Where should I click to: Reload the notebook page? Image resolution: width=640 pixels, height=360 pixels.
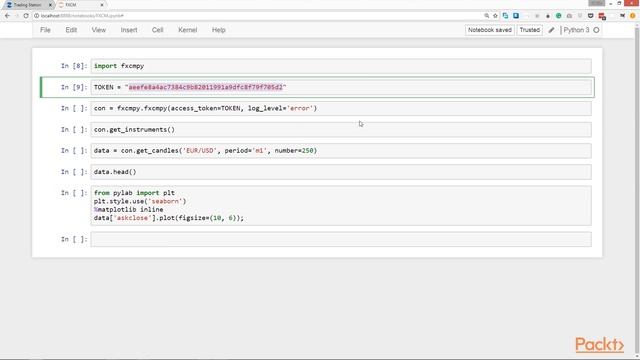(26, 16)
